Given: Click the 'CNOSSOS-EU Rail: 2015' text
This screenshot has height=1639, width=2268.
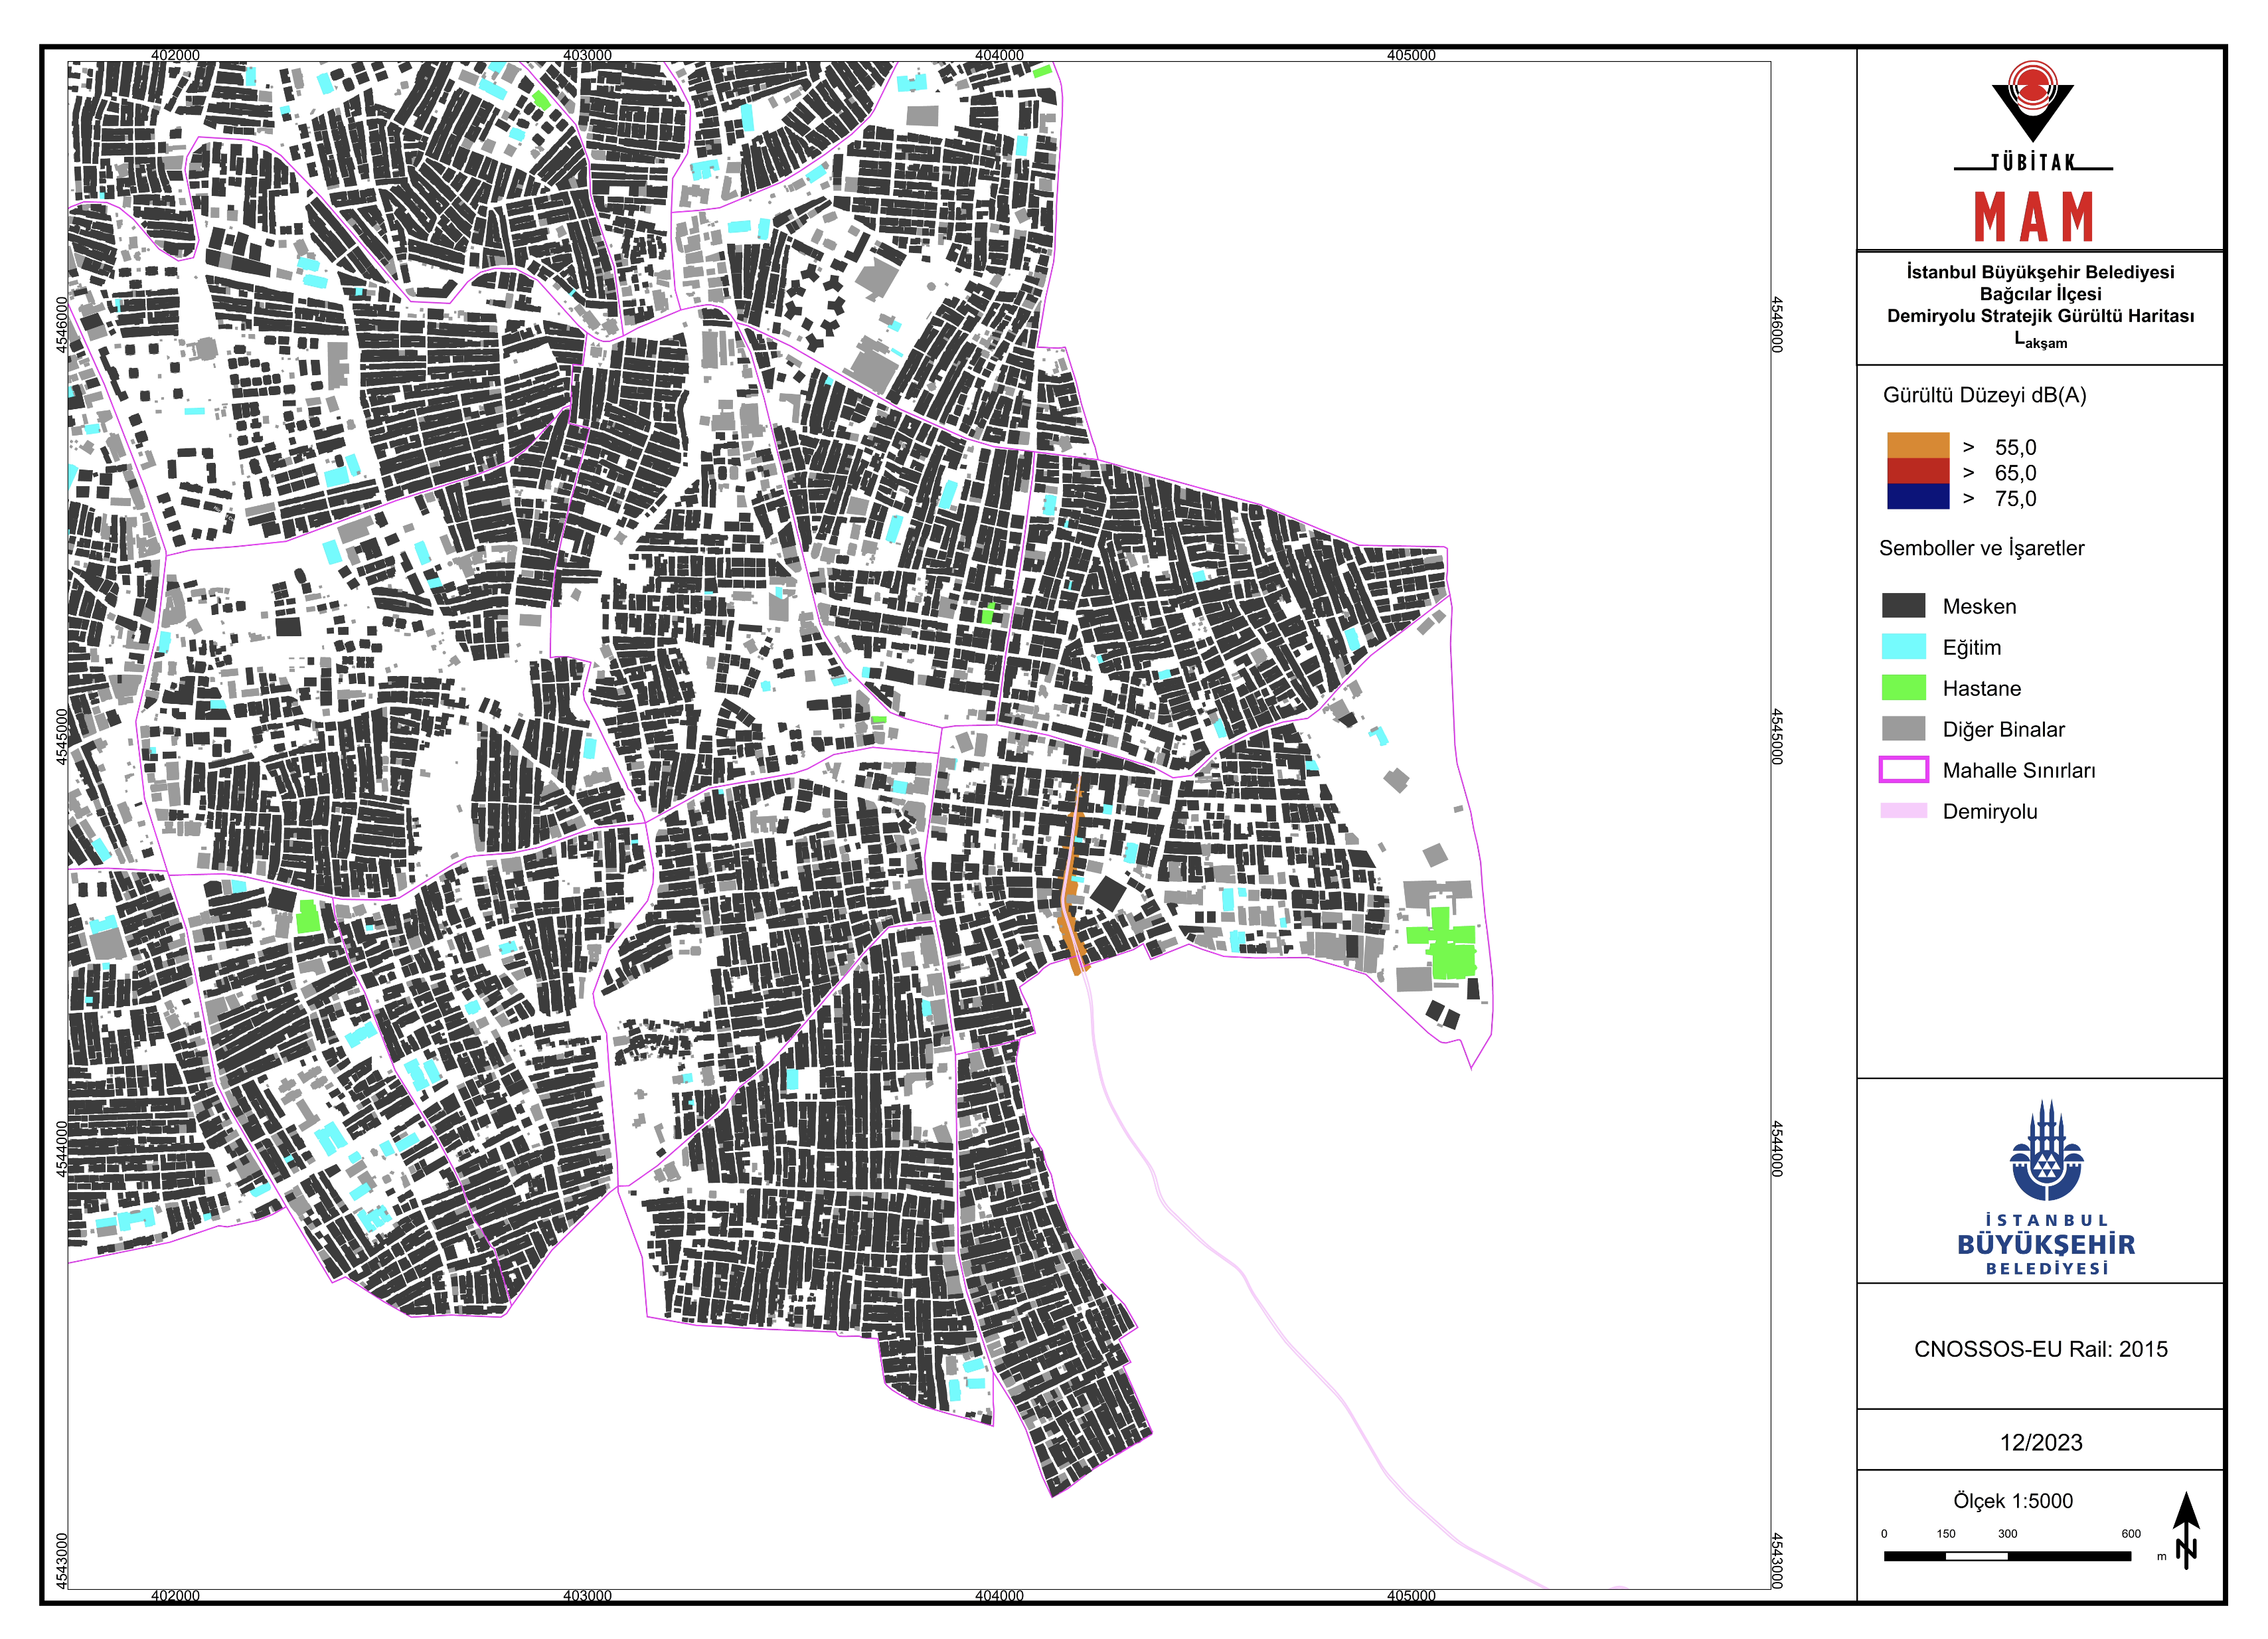Looking at the screenshot, I should (2041, 1349).
